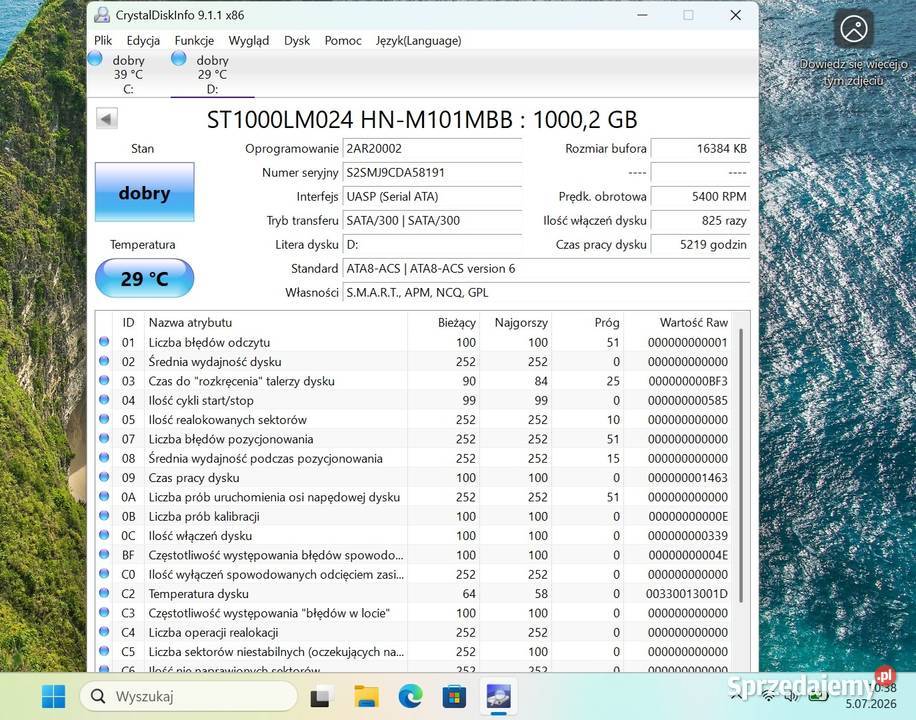Click the firmware field 2AR20002
The image size is (916, 720).
coord(432,148)
